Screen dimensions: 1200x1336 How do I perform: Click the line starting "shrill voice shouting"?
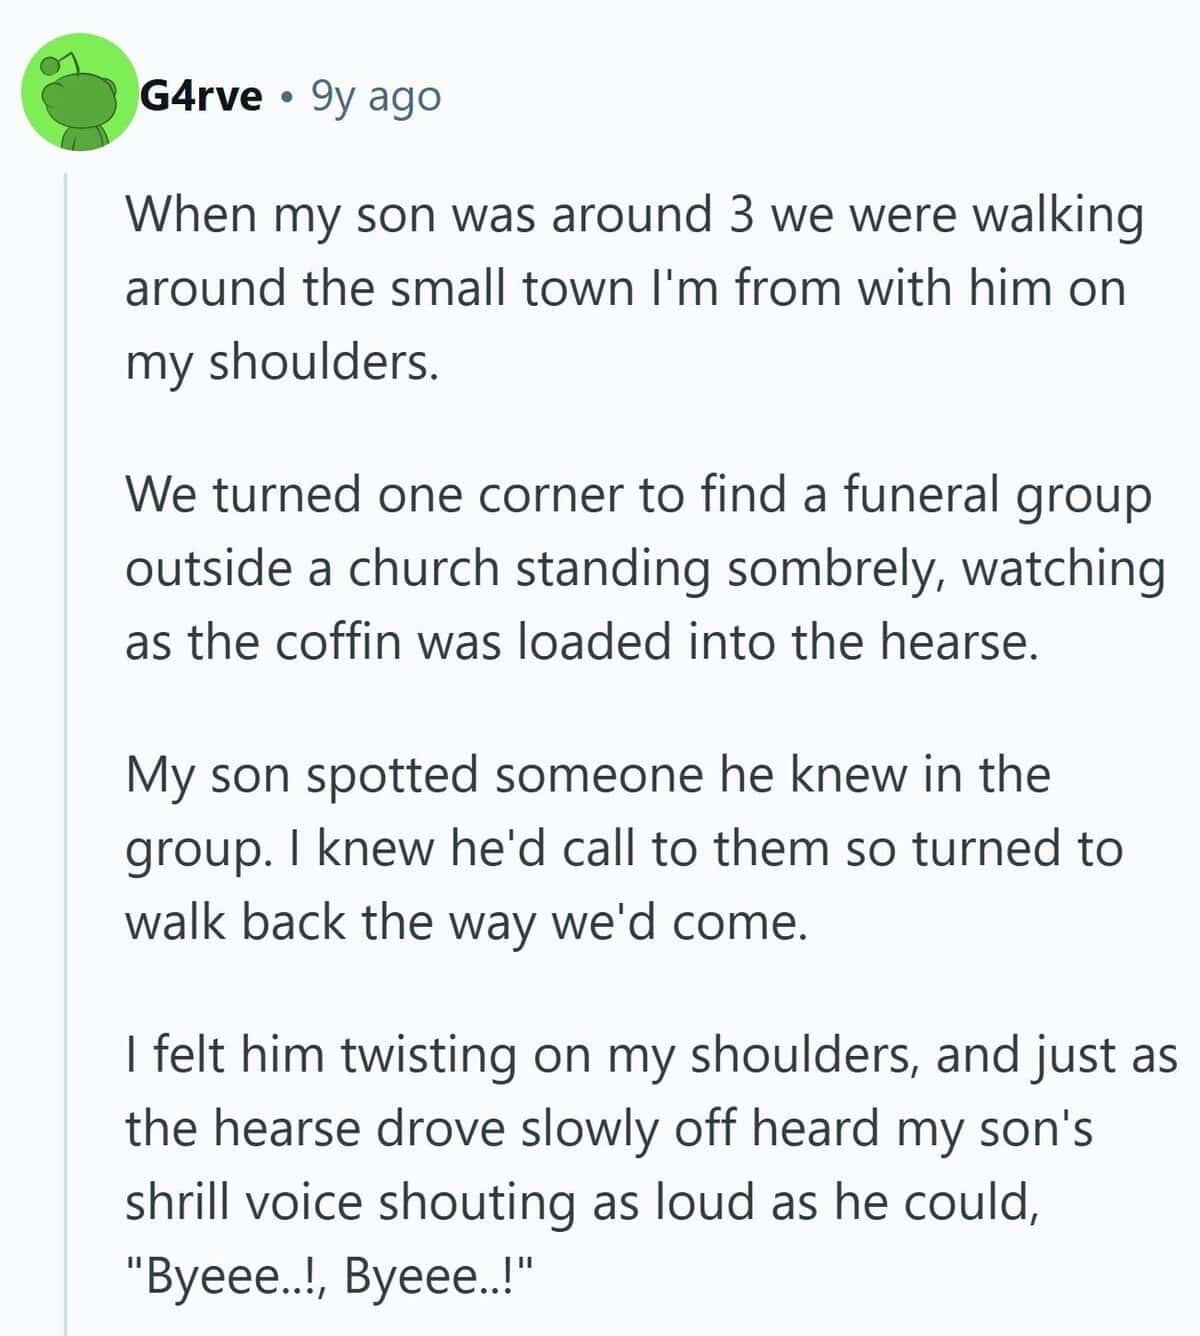tap(582, 1201)
